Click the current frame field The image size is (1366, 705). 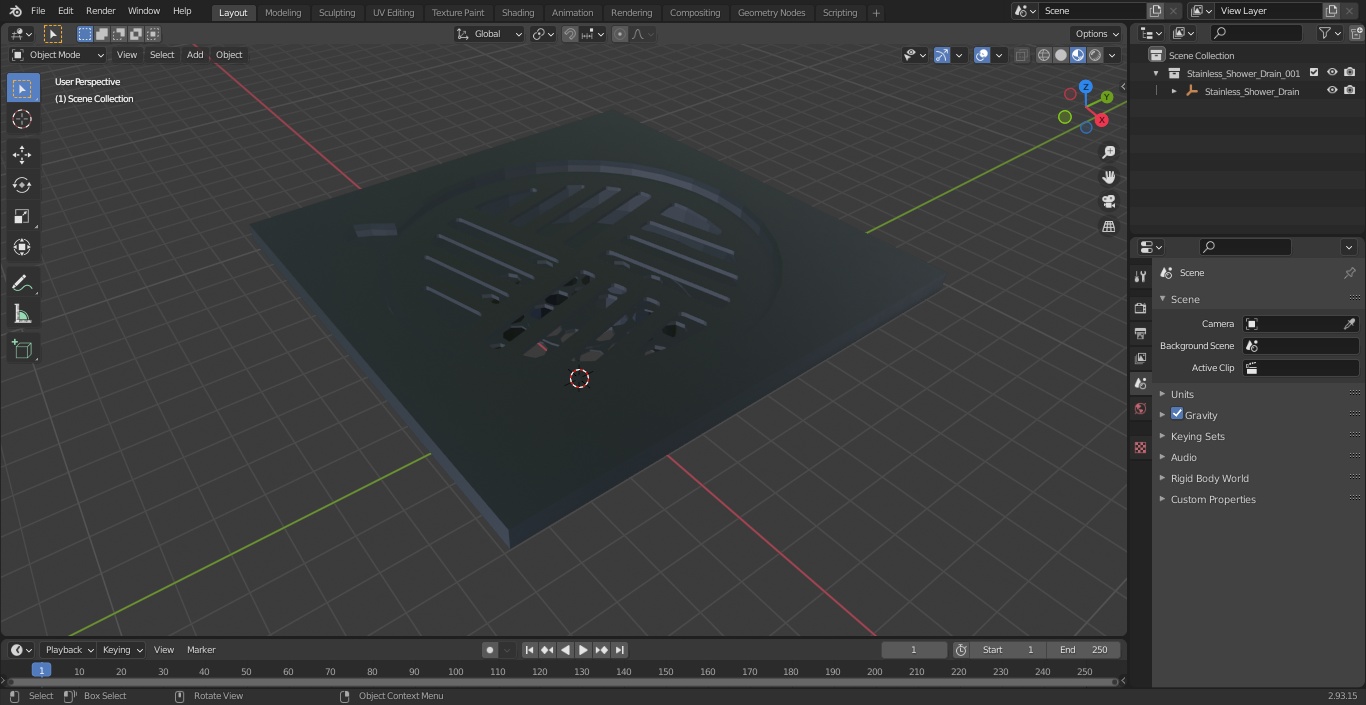[x=914, y=650]
